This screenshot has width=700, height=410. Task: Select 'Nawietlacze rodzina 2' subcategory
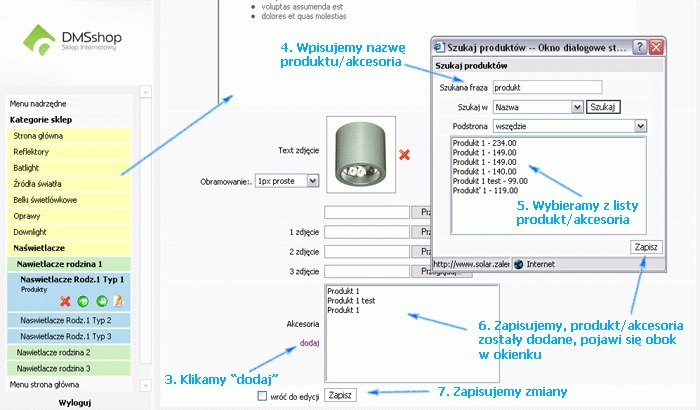click(69, 352)
